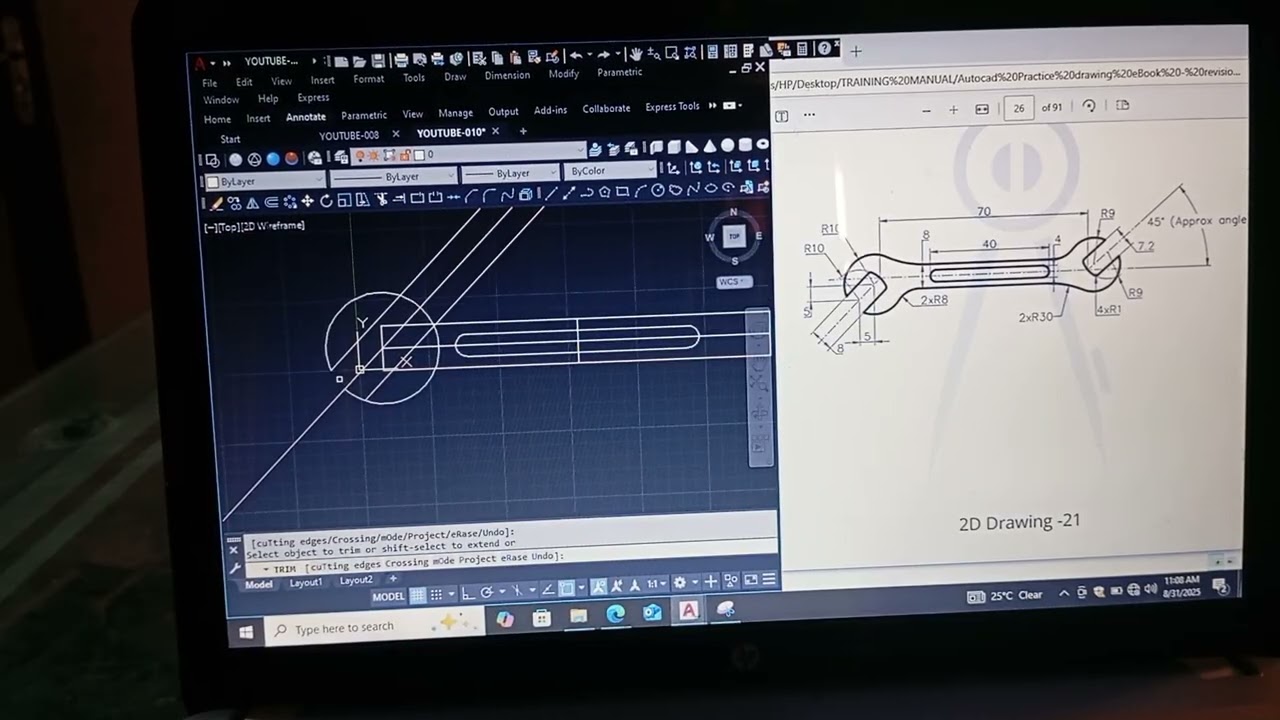Open the Modify menu
The height and width of the screenshot is (720, 1280).
564,74
